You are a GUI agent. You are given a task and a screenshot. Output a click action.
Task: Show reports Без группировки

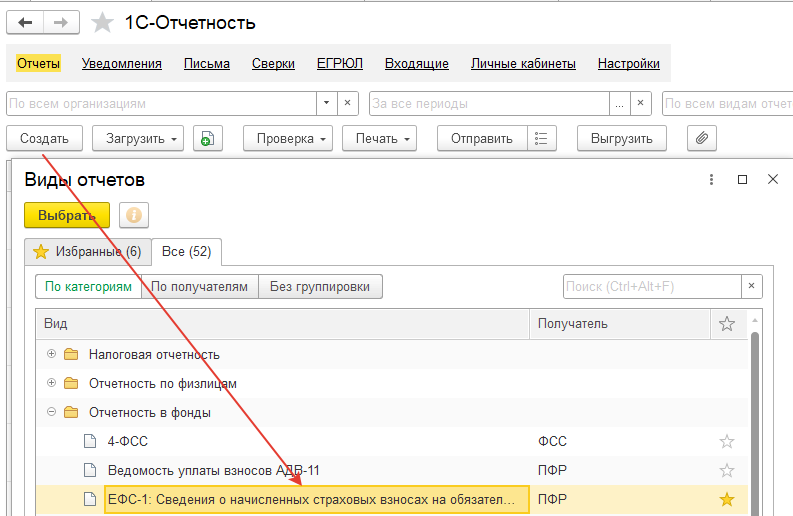click(320, 286)
